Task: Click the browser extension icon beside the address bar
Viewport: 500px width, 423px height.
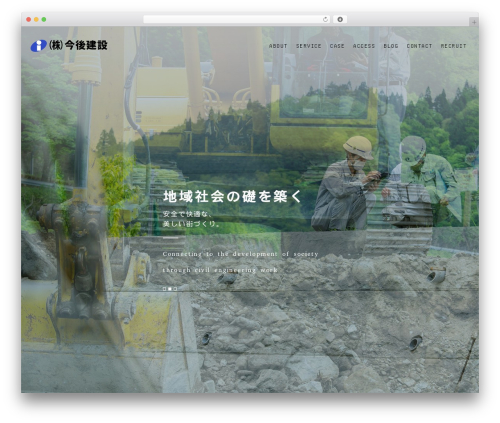Action: (340, 19)
